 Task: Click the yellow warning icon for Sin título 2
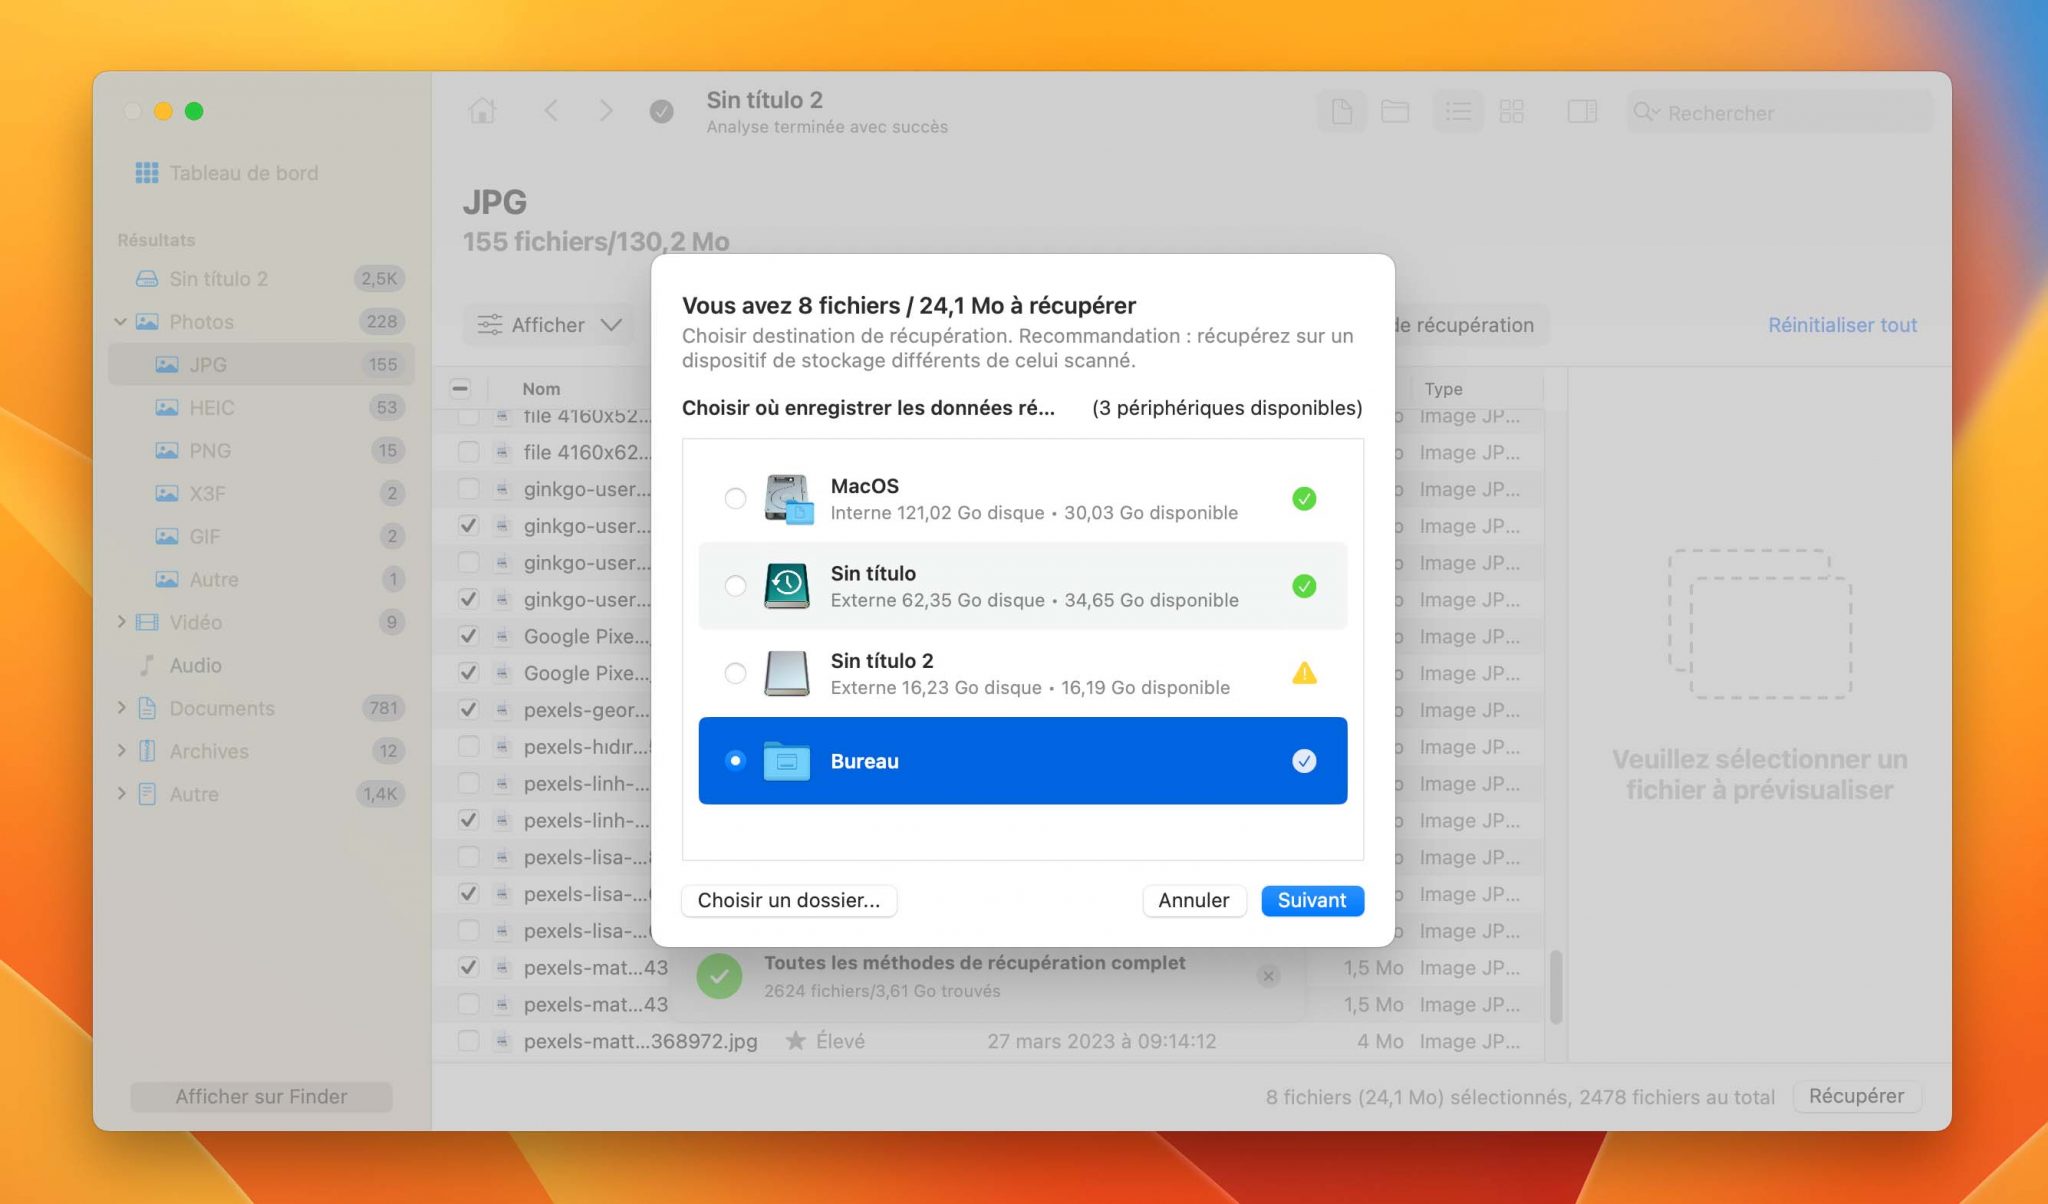click(1304, 673)
